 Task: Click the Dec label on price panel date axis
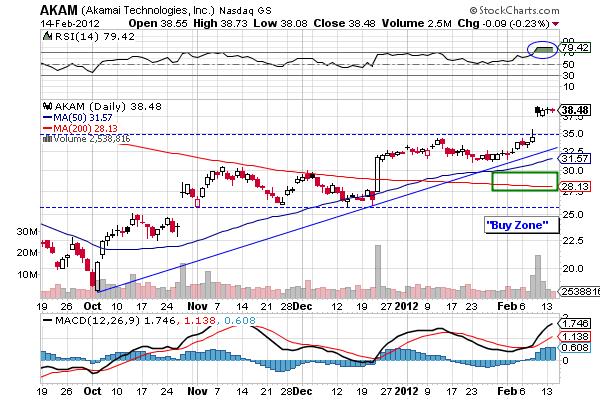click(x=303, y=306)
